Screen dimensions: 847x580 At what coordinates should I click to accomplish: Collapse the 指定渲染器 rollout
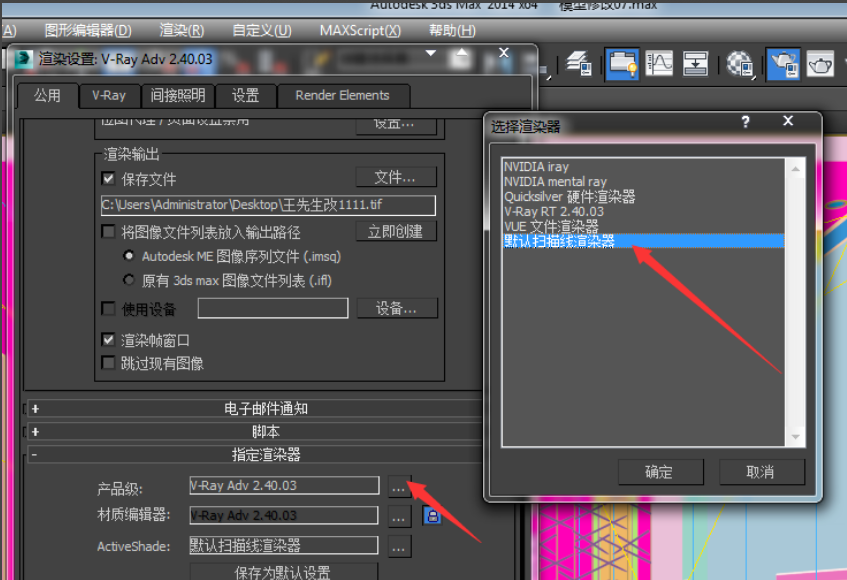click(254, 454)
